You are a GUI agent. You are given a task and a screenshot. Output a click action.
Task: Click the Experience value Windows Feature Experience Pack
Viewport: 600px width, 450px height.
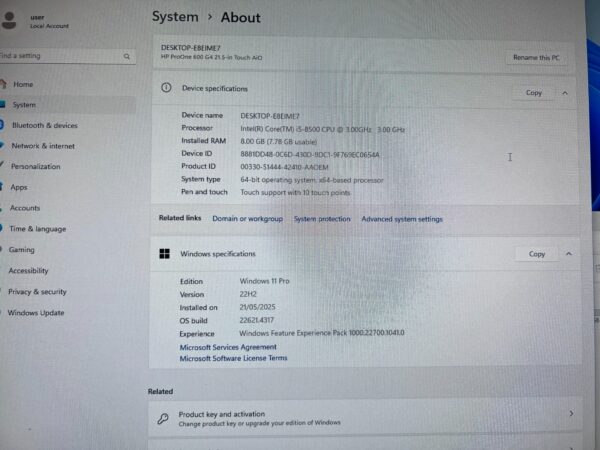(x=322, y=333)
